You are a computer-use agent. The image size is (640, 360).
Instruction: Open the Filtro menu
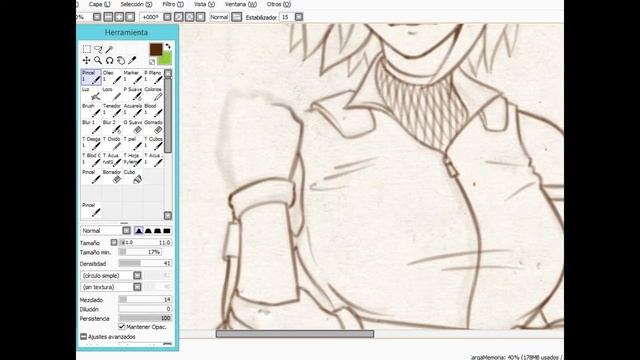coord(173,4)
